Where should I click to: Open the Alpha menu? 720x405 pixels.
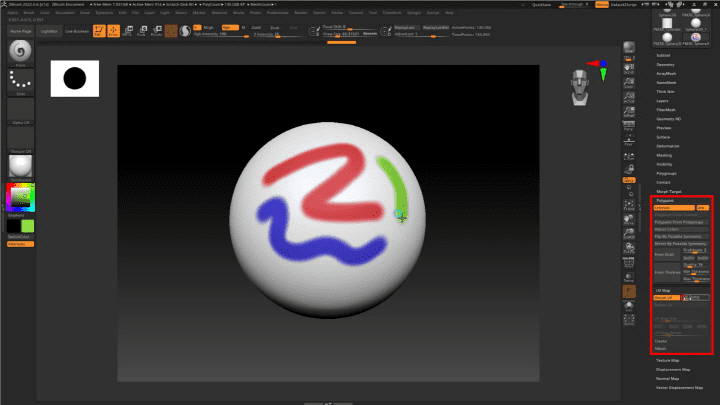12,13
